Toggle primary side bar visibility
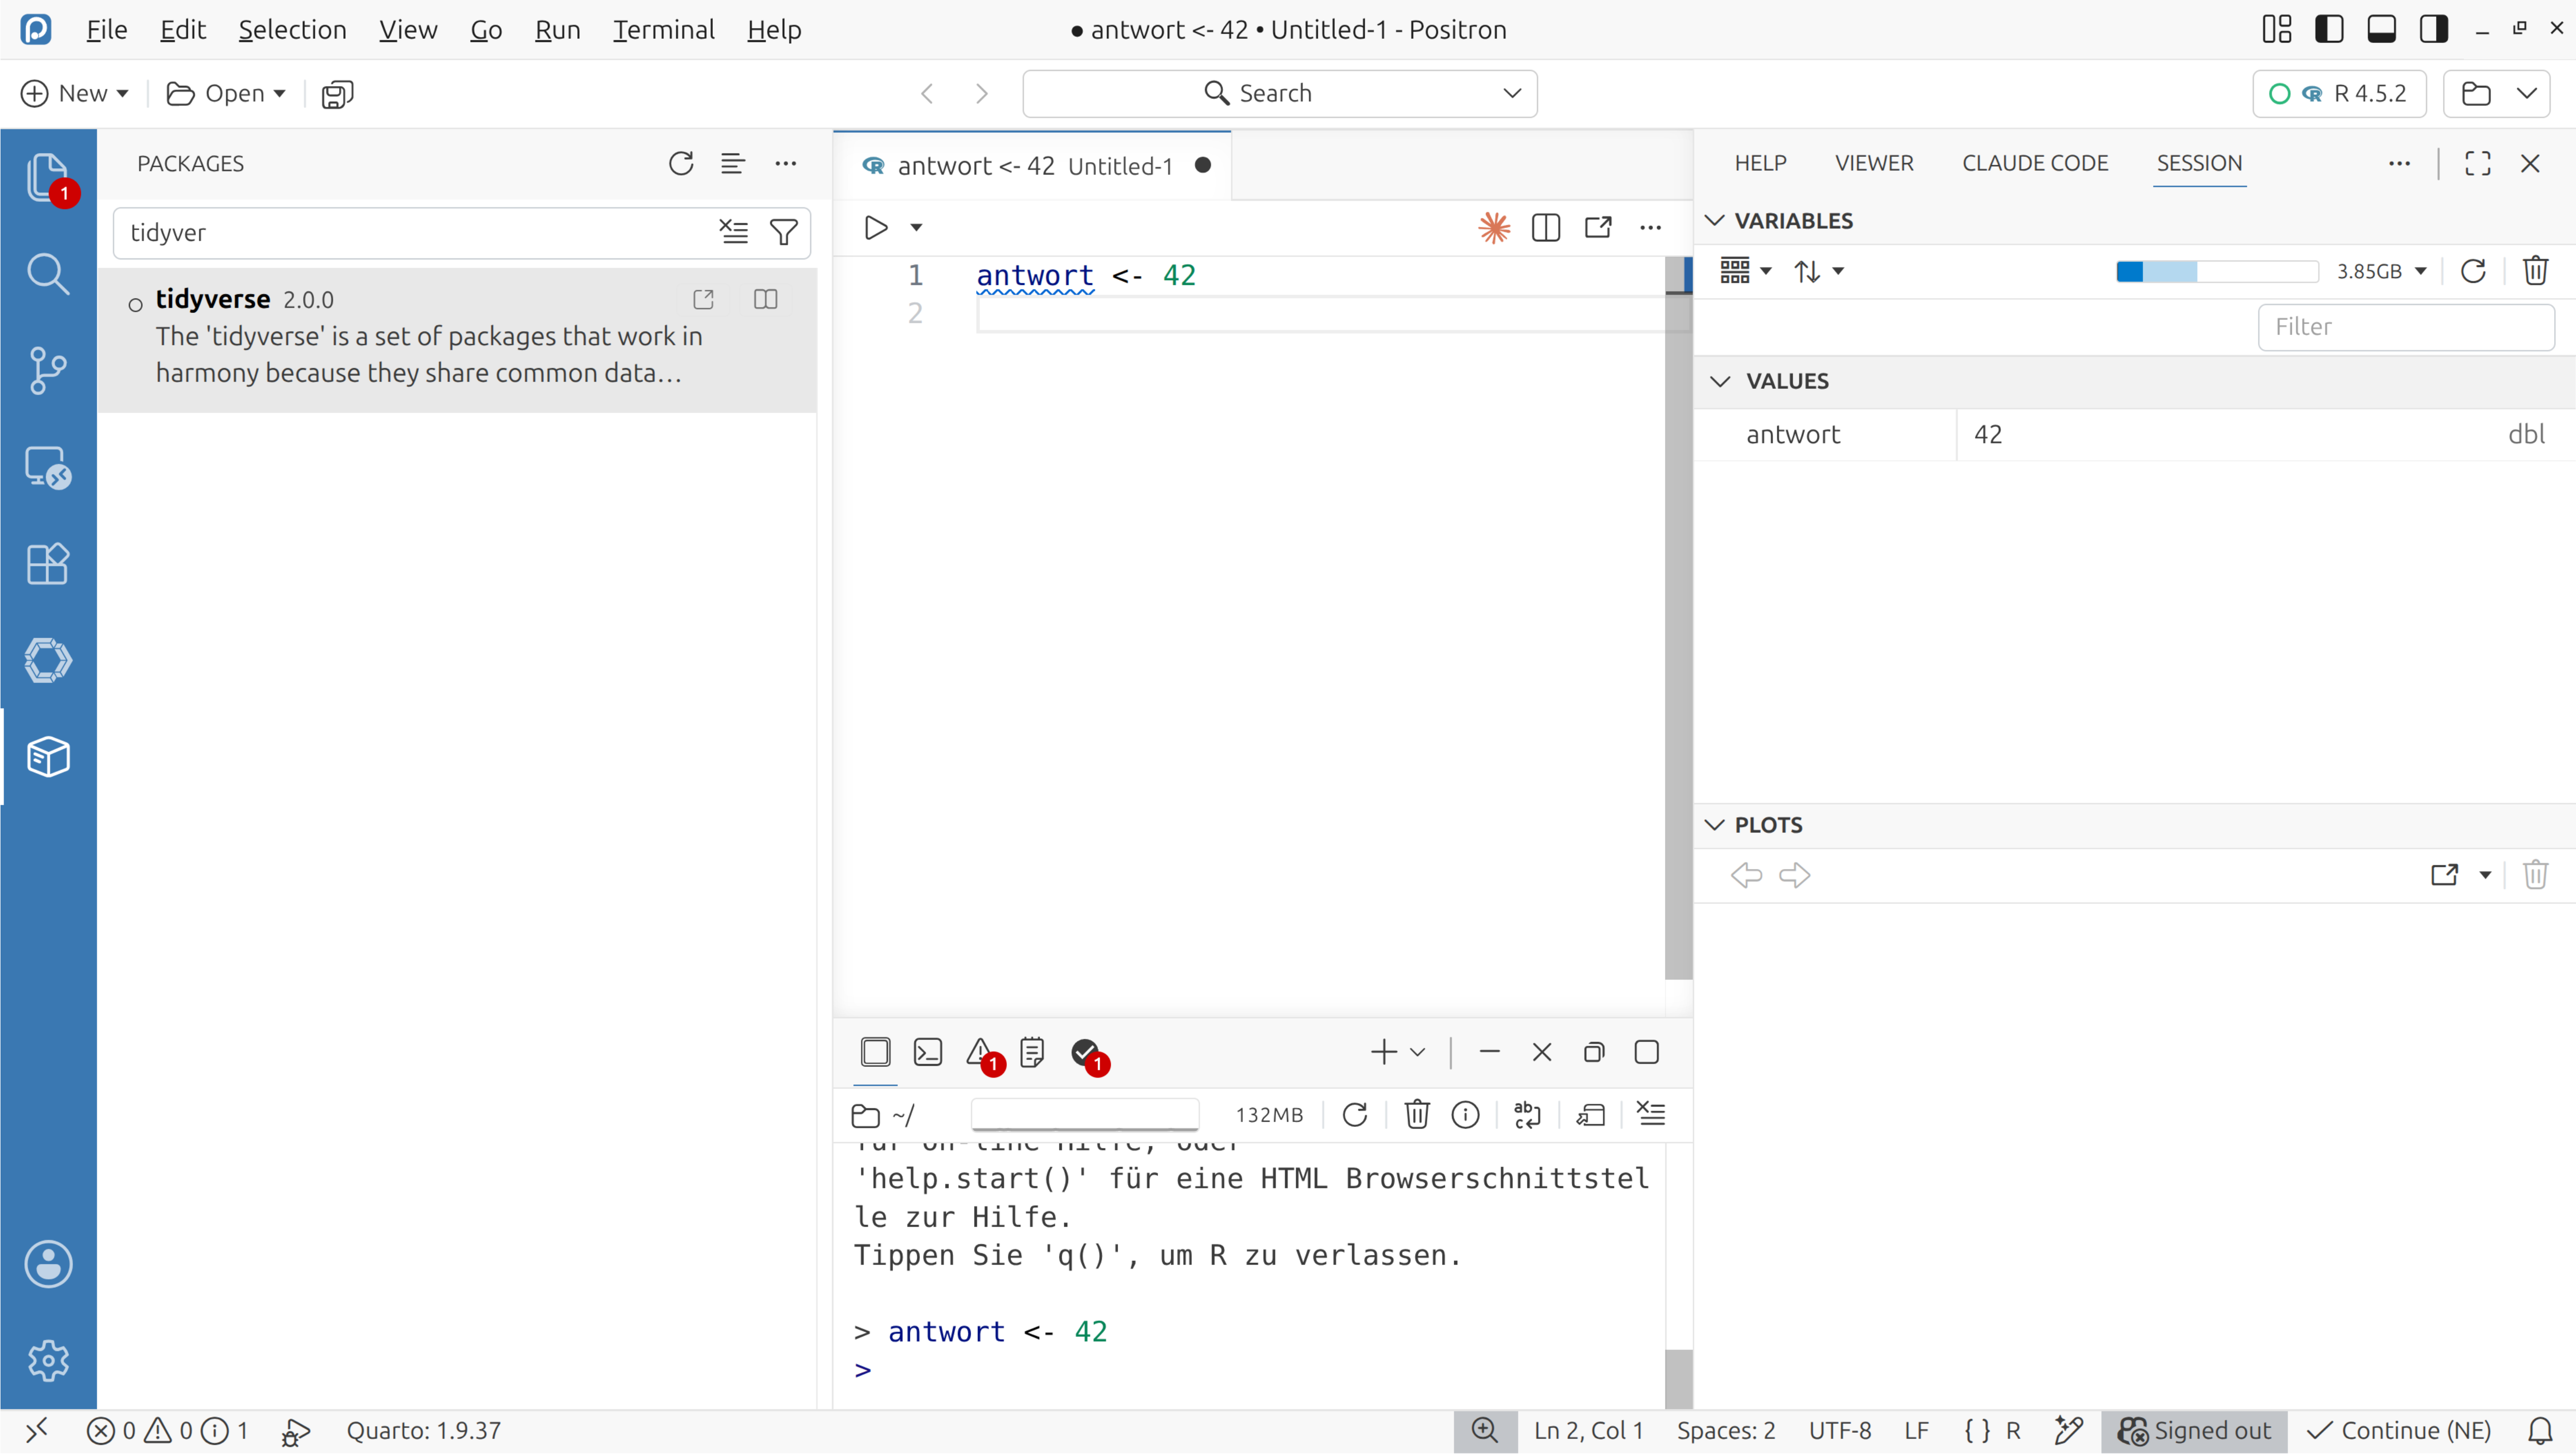 (2329, 29)
